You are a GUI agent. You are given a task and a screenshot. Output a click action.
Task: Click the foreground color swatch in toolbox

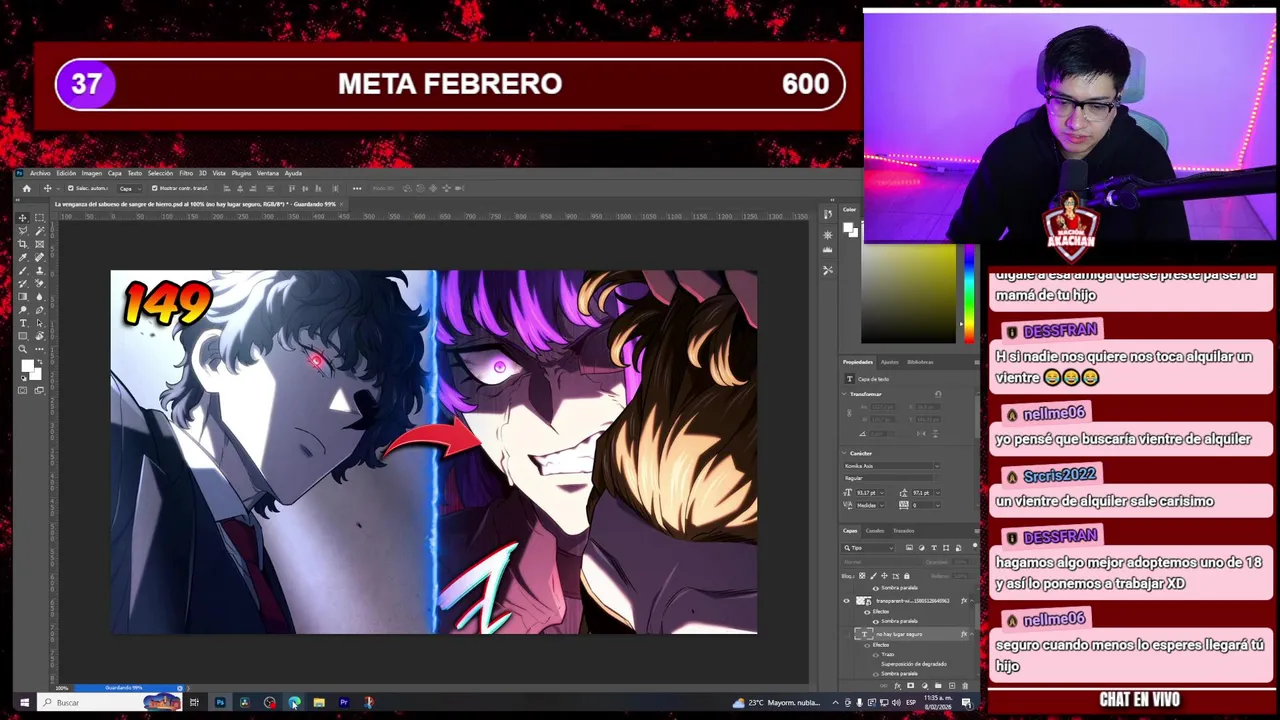click(x=27, y=365)
